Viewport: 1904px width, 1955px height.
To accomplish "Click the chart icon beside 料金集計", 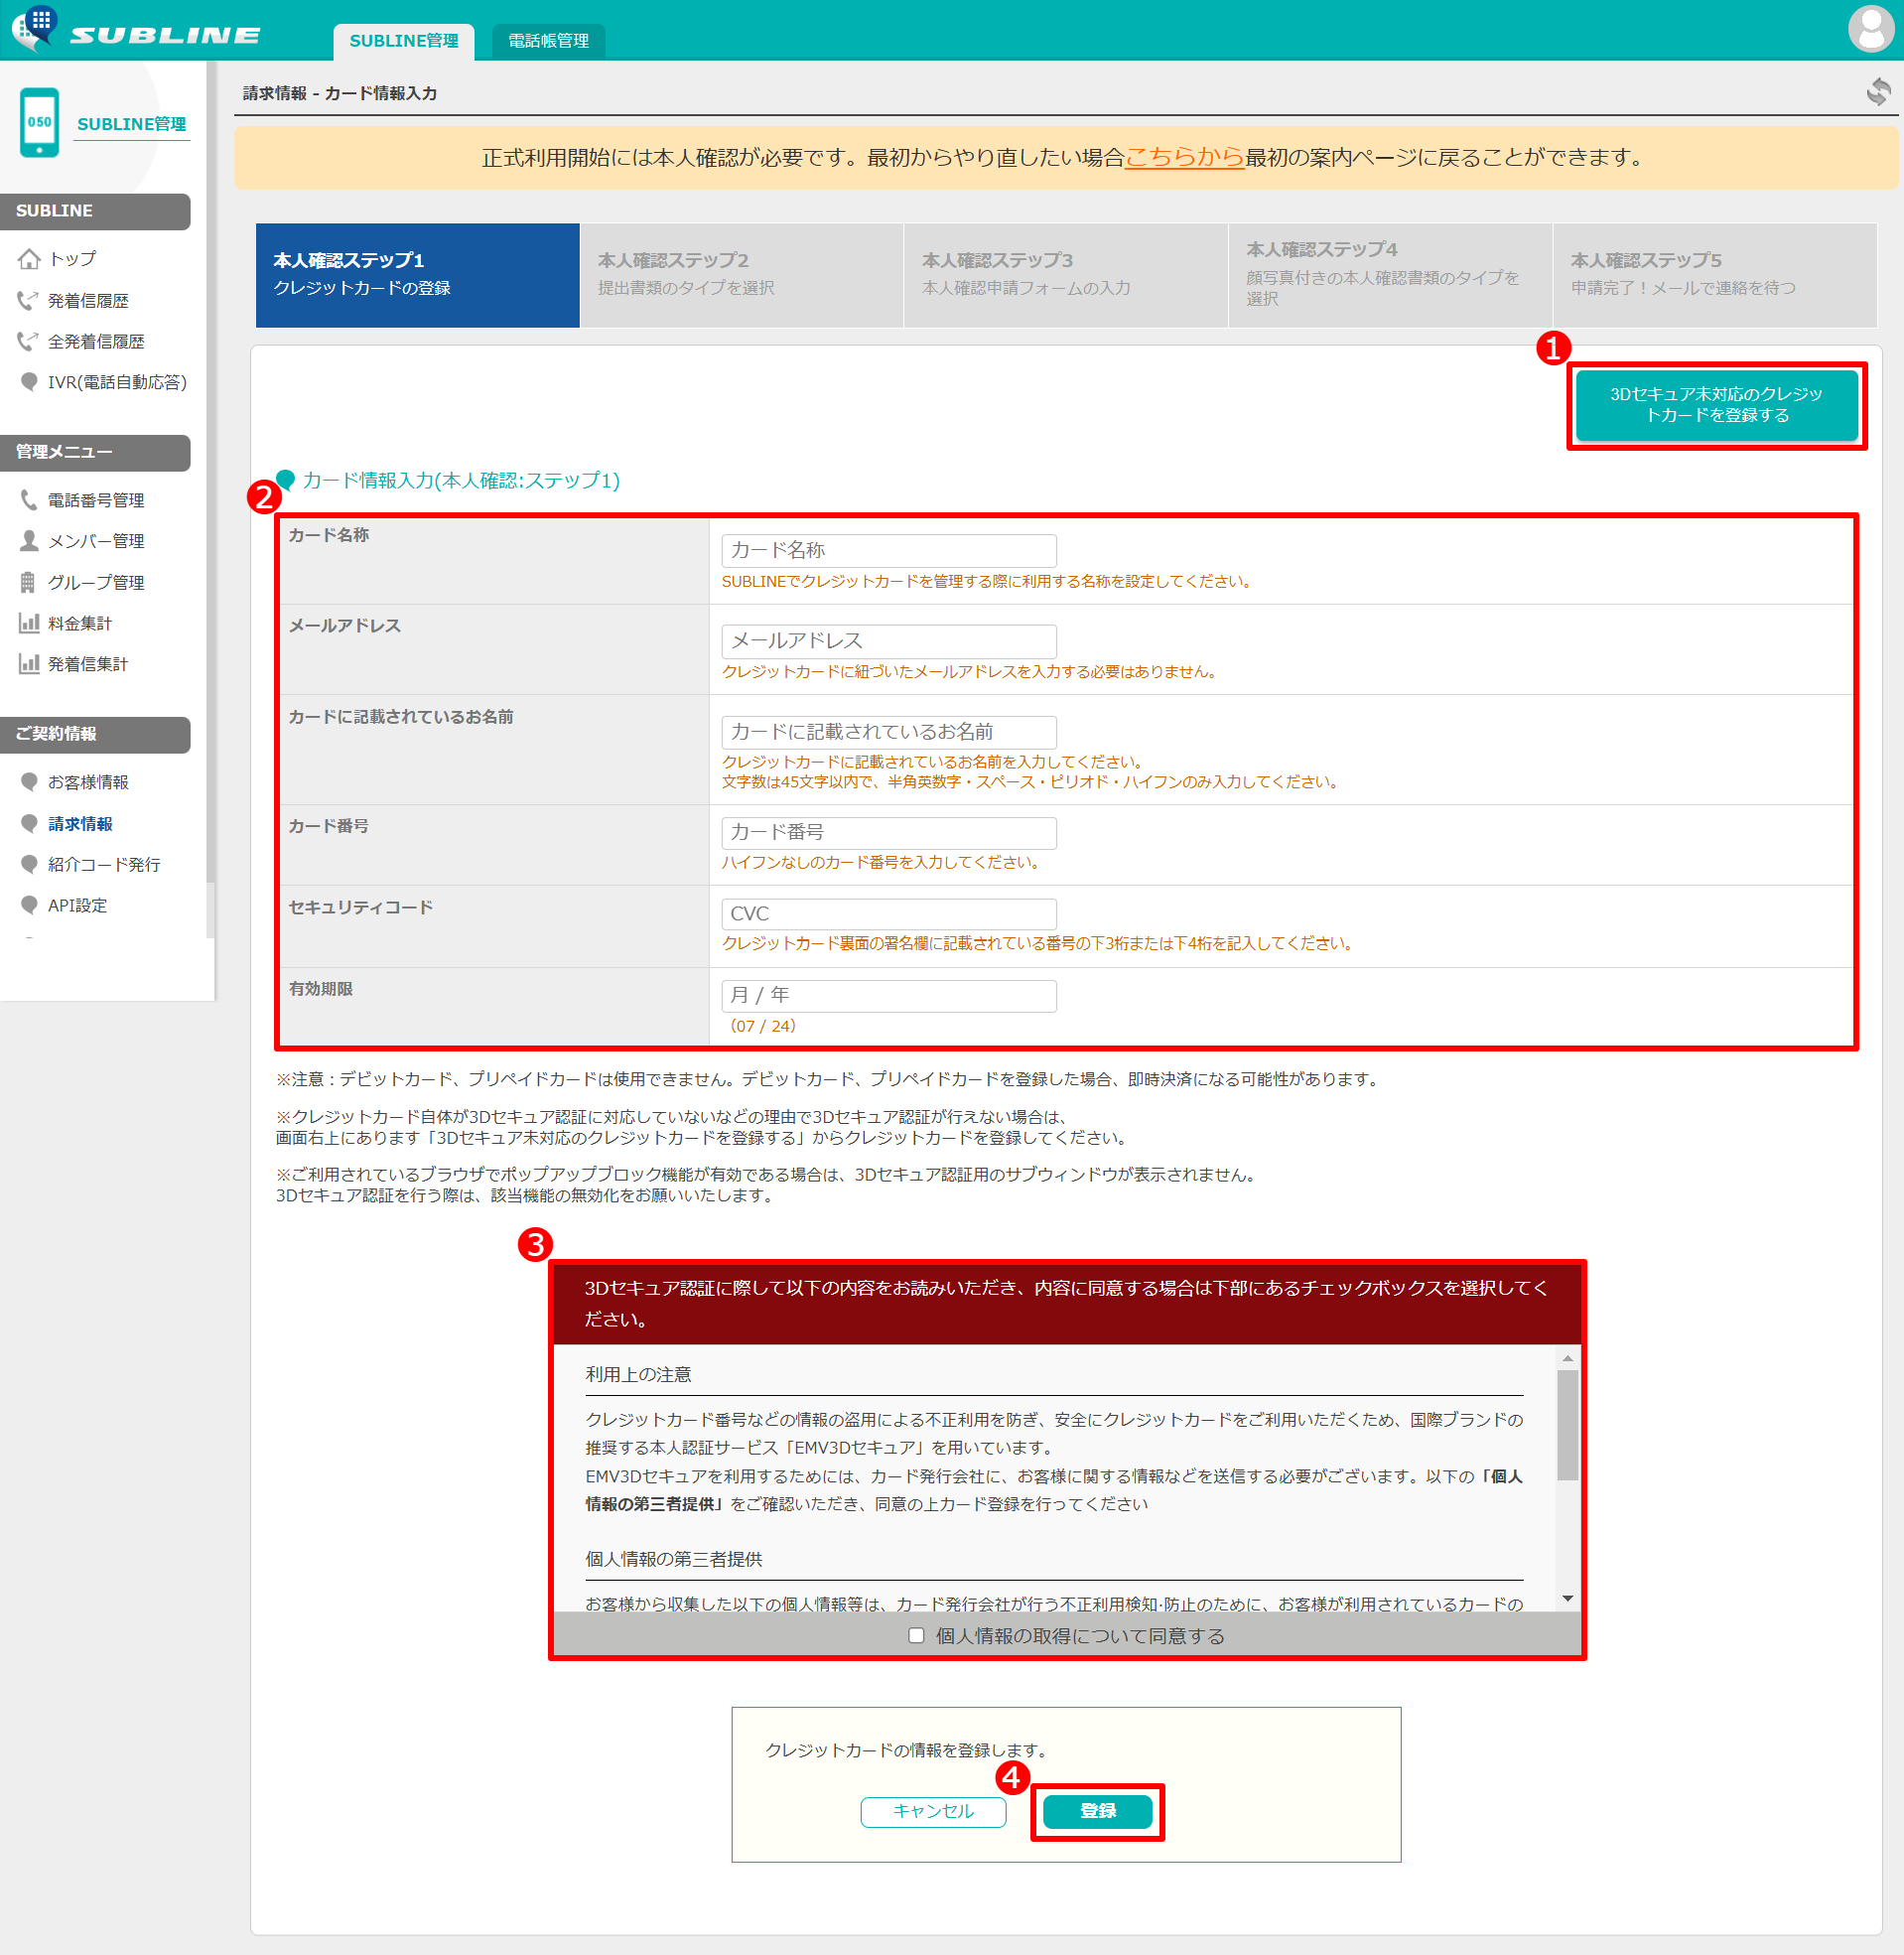I will pyautogui.click(x=29, y=623).
